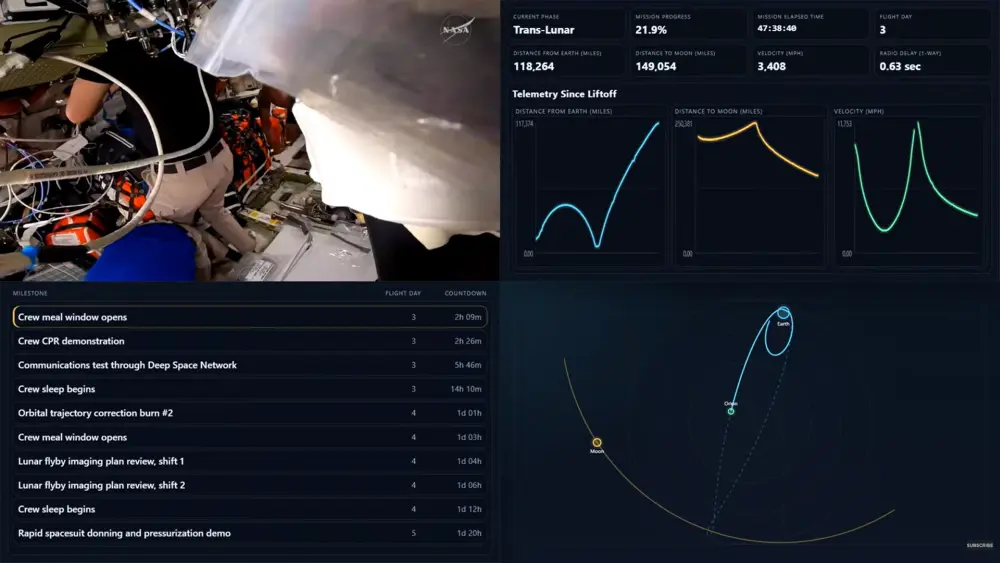
Task: Select the Moon marker on trajectory map
Action: click(x=597, y=442)
